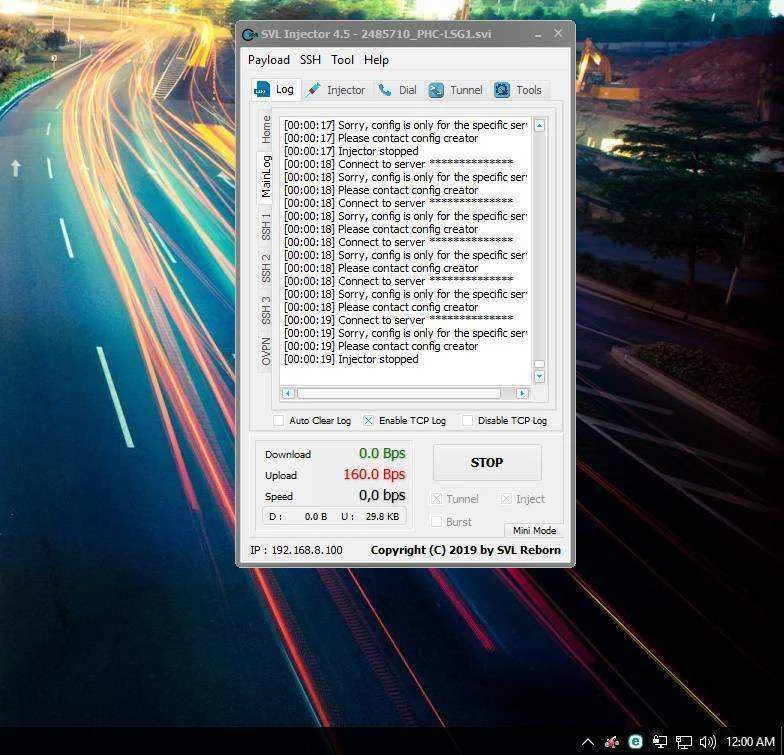Switch to the Injector tab
784x755 pixels.
pos(336,90)
